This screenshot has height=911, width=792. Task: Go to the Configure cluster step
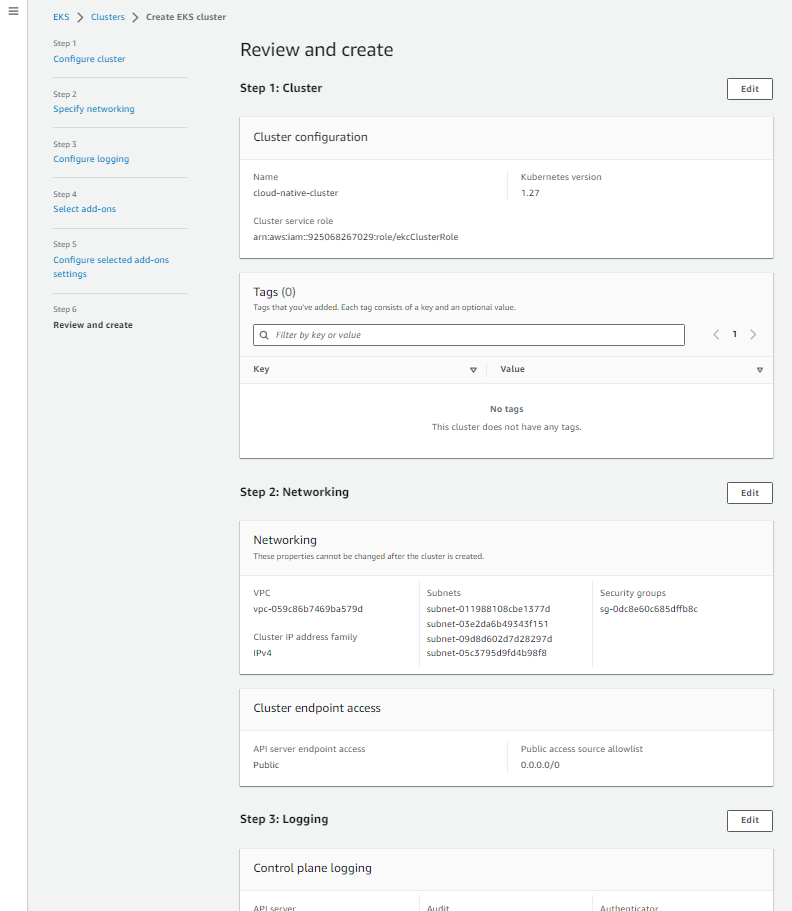pos(88,58)
